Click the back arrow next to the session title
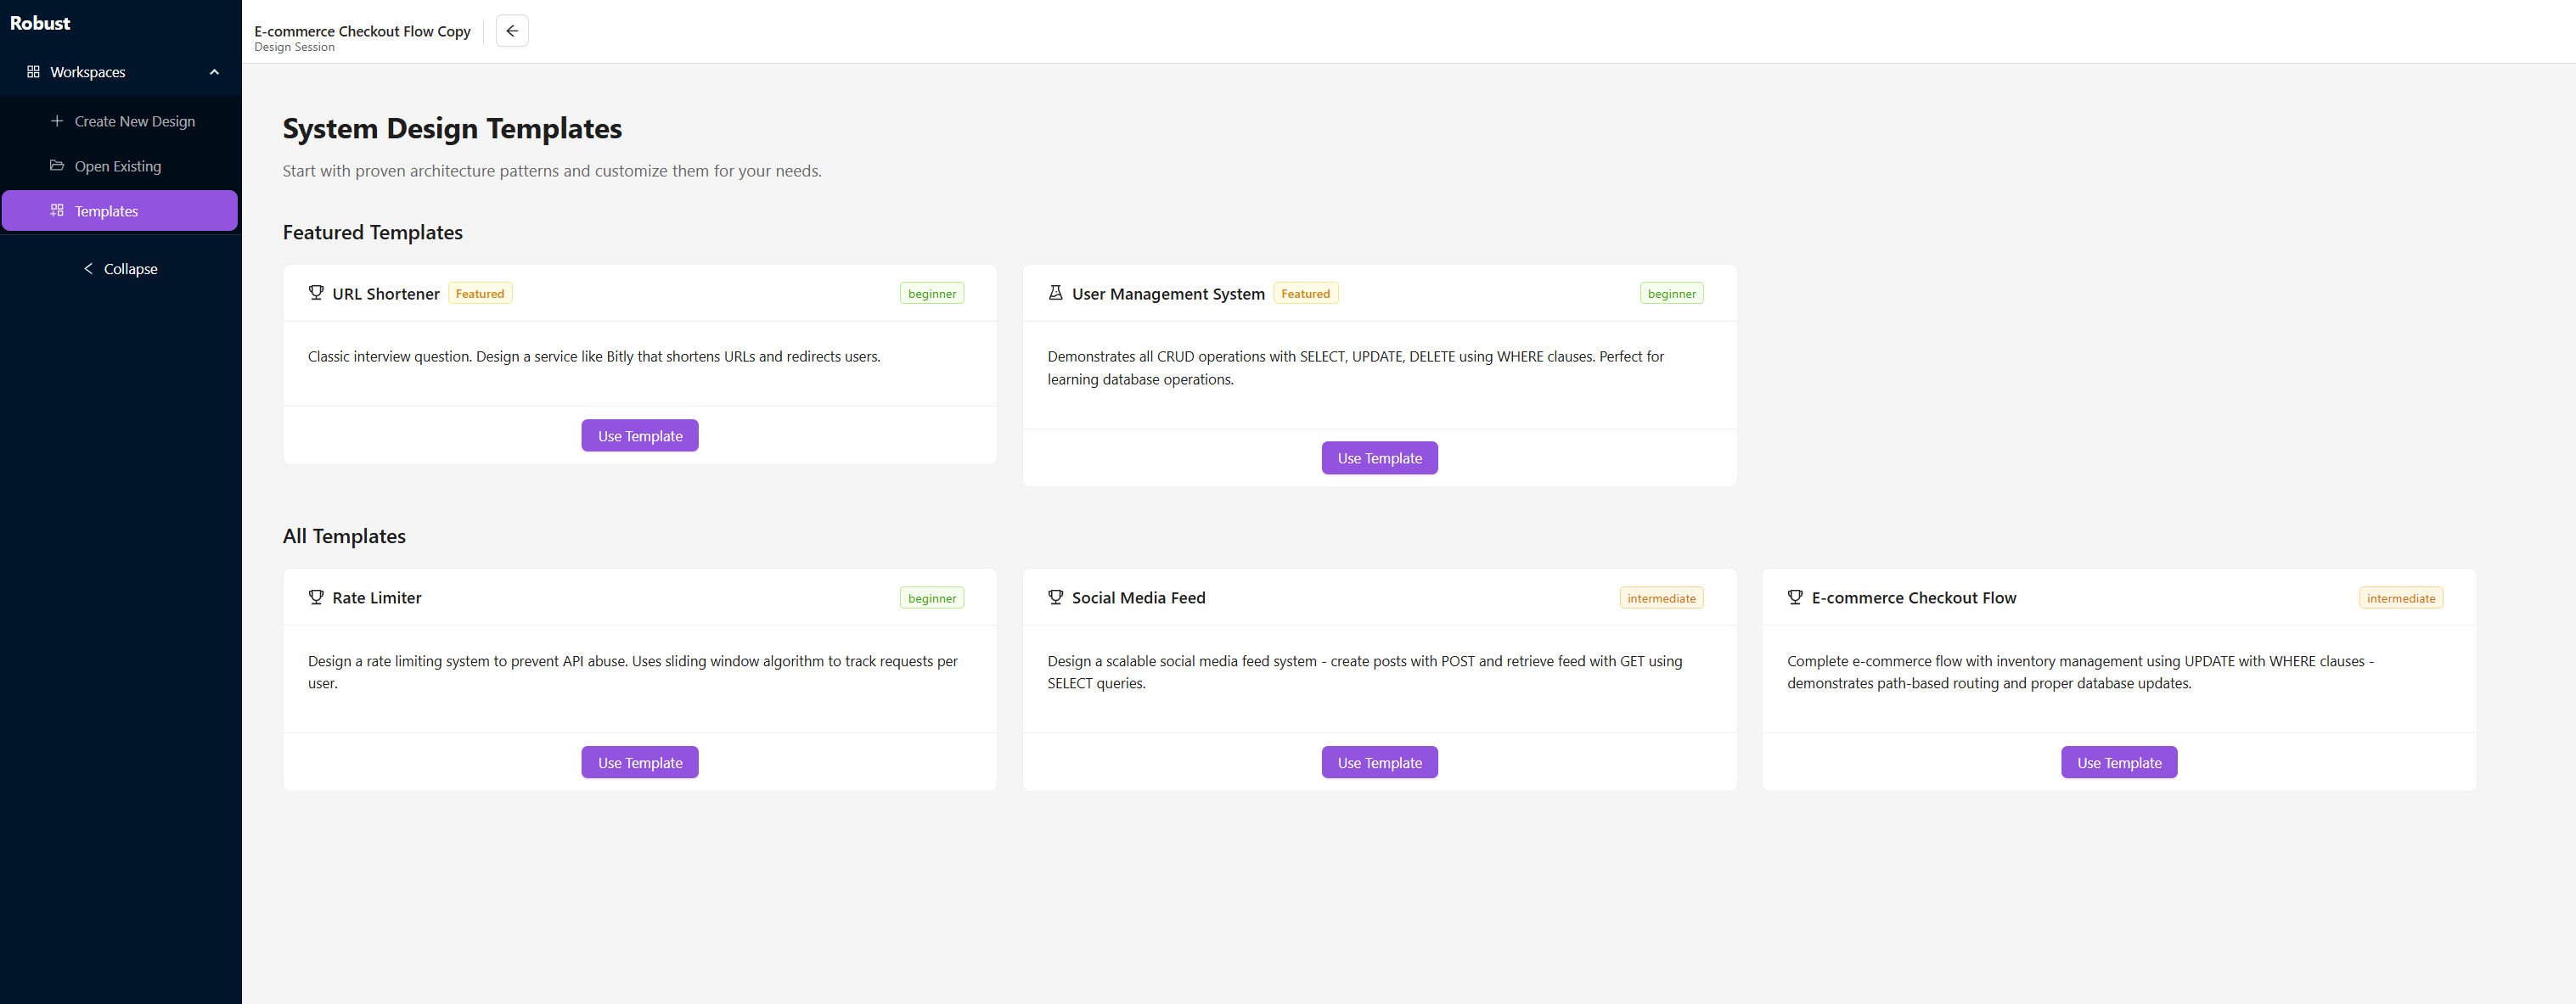This screenshot has width=2576, height=1004. pos(511,30)
